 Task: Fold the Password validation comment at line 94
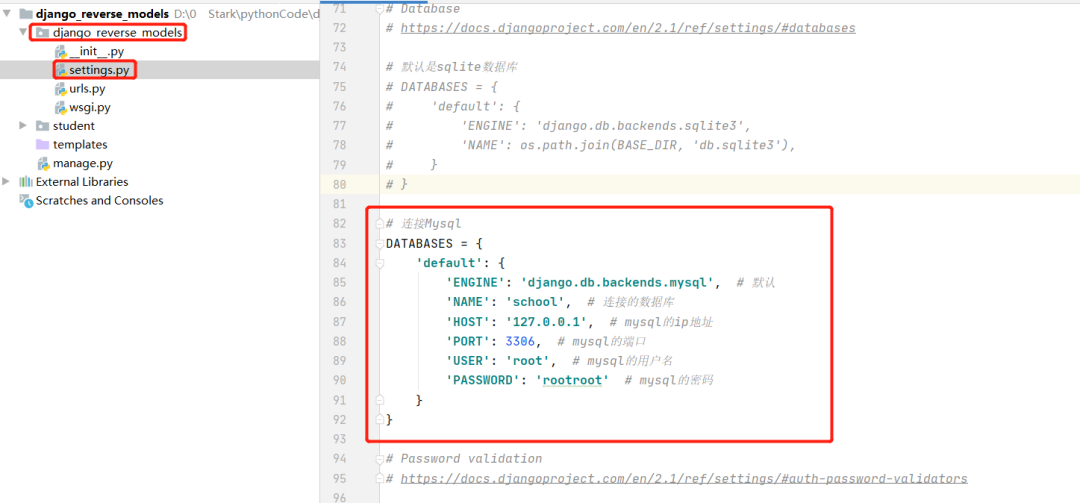click(x=380, y=459)
